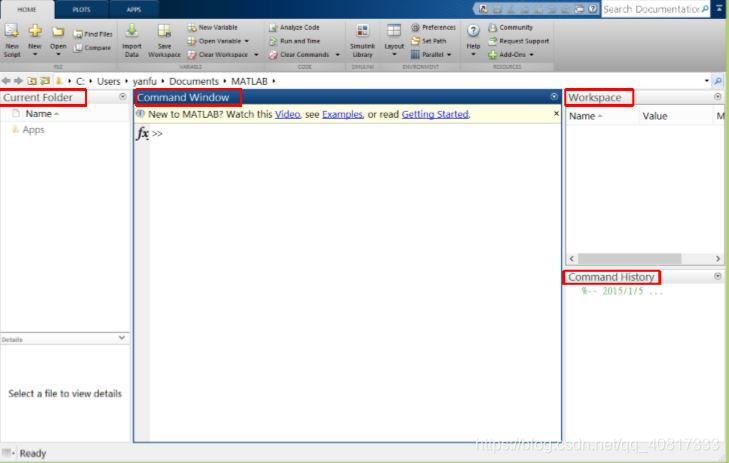
Task: Launch Find Files tool
Action: [93, 34]
